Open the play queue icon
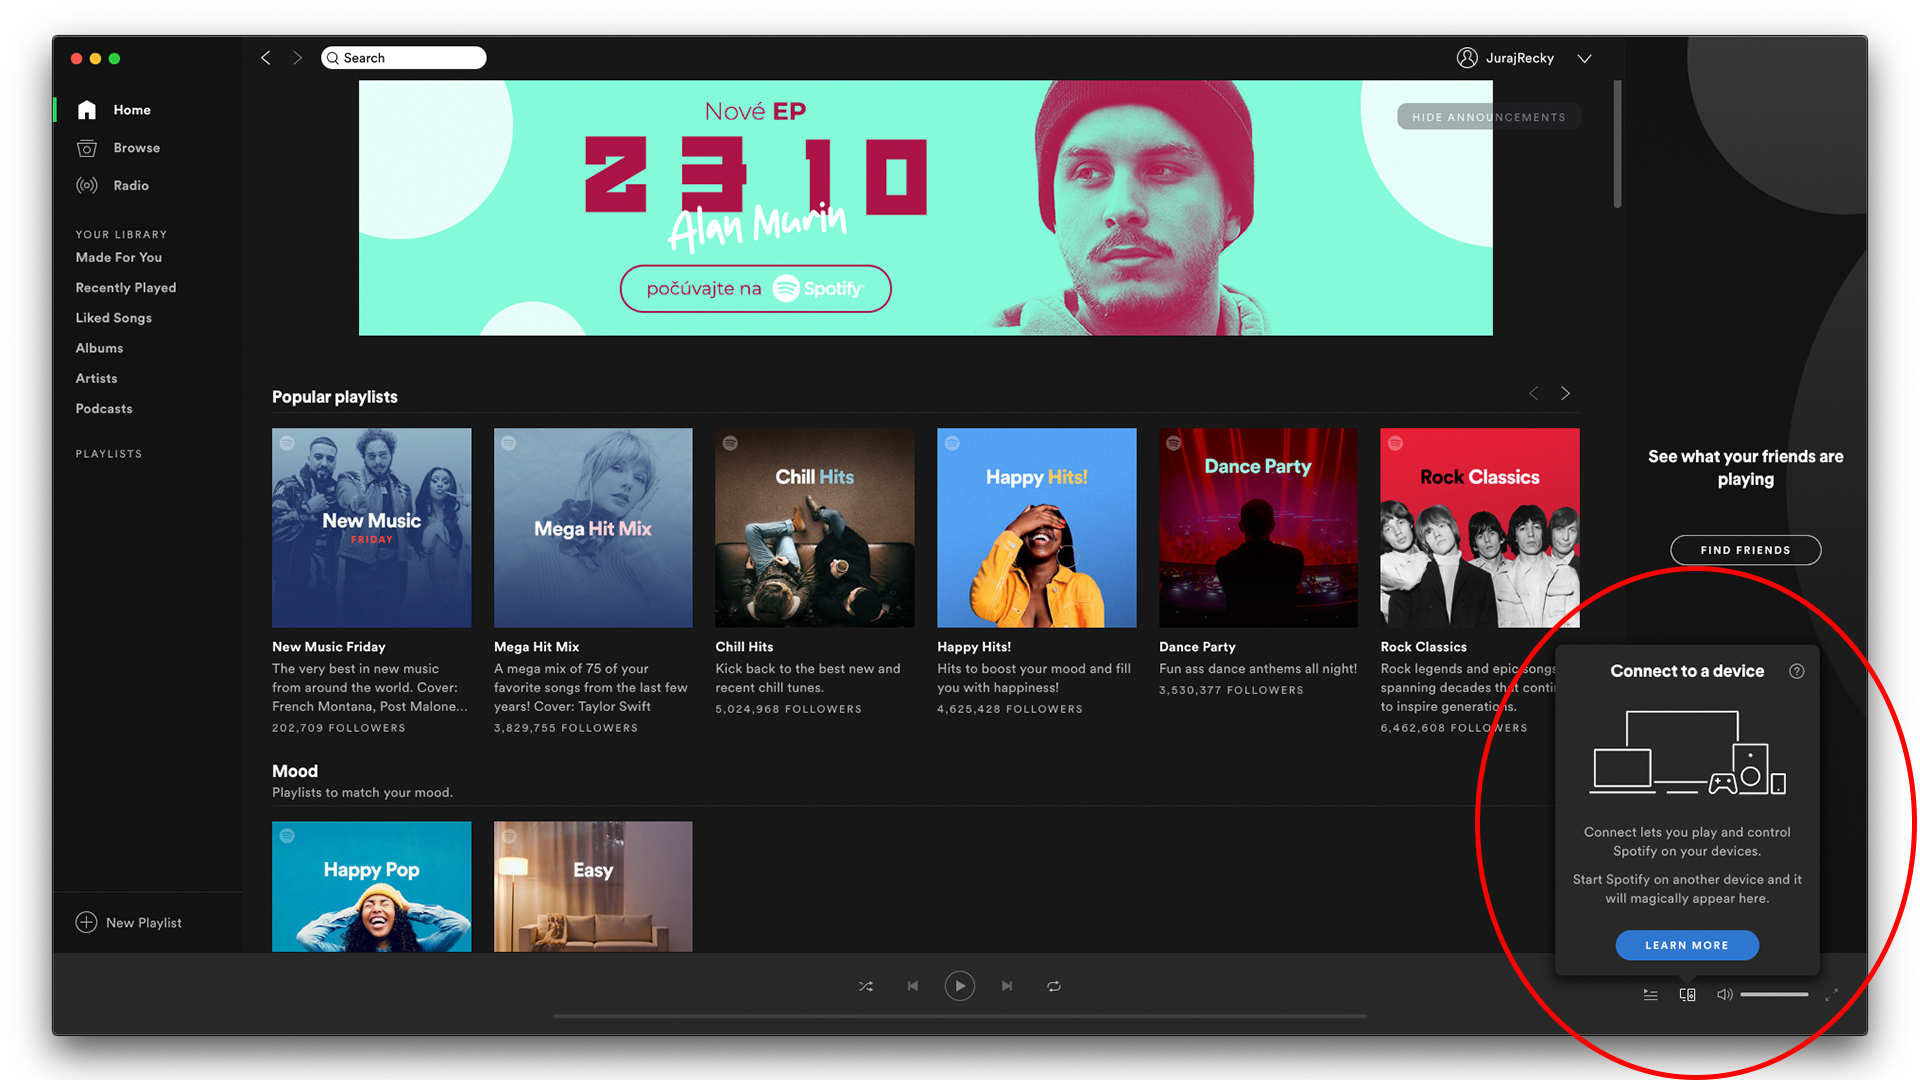The image size is (1920, 1080). point(1650,995)
